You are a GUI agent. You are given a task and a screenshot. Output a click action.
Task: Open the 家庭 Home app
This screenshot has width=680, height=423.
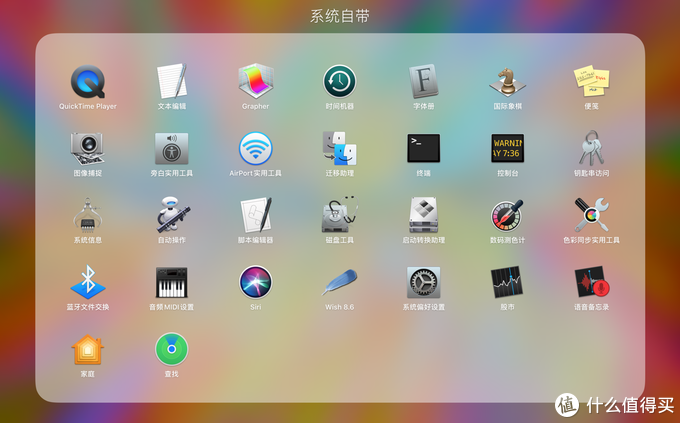[88, 349]
